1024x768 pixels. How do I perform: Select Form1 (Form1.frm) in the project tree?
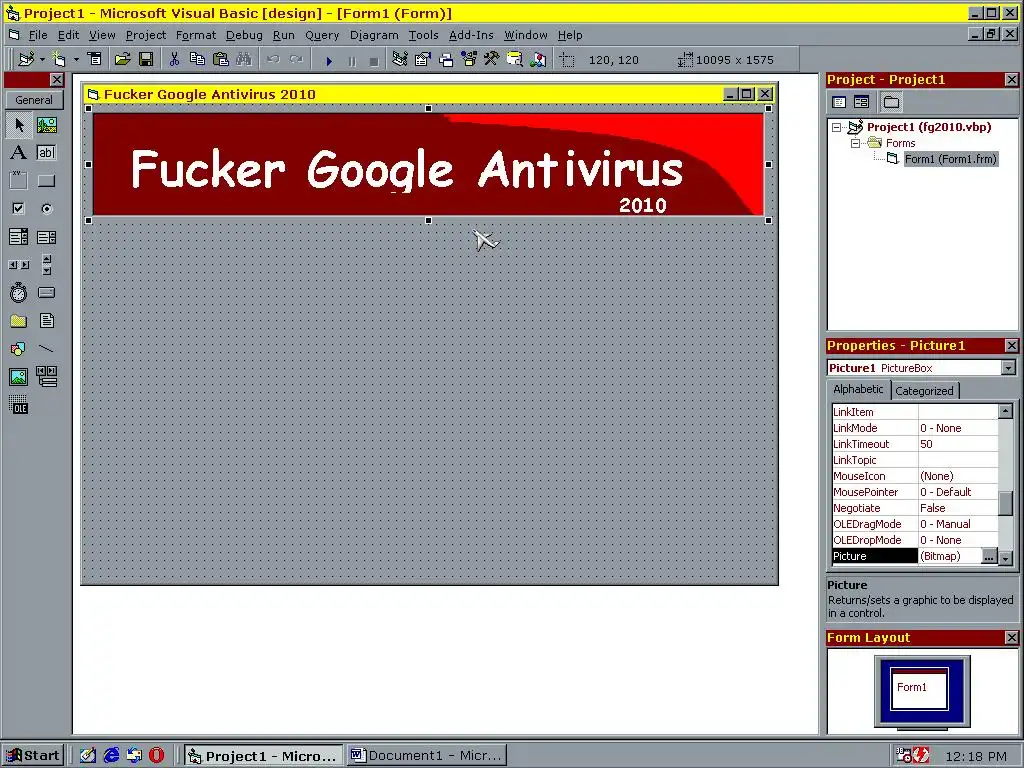click(x=951, y=159)
